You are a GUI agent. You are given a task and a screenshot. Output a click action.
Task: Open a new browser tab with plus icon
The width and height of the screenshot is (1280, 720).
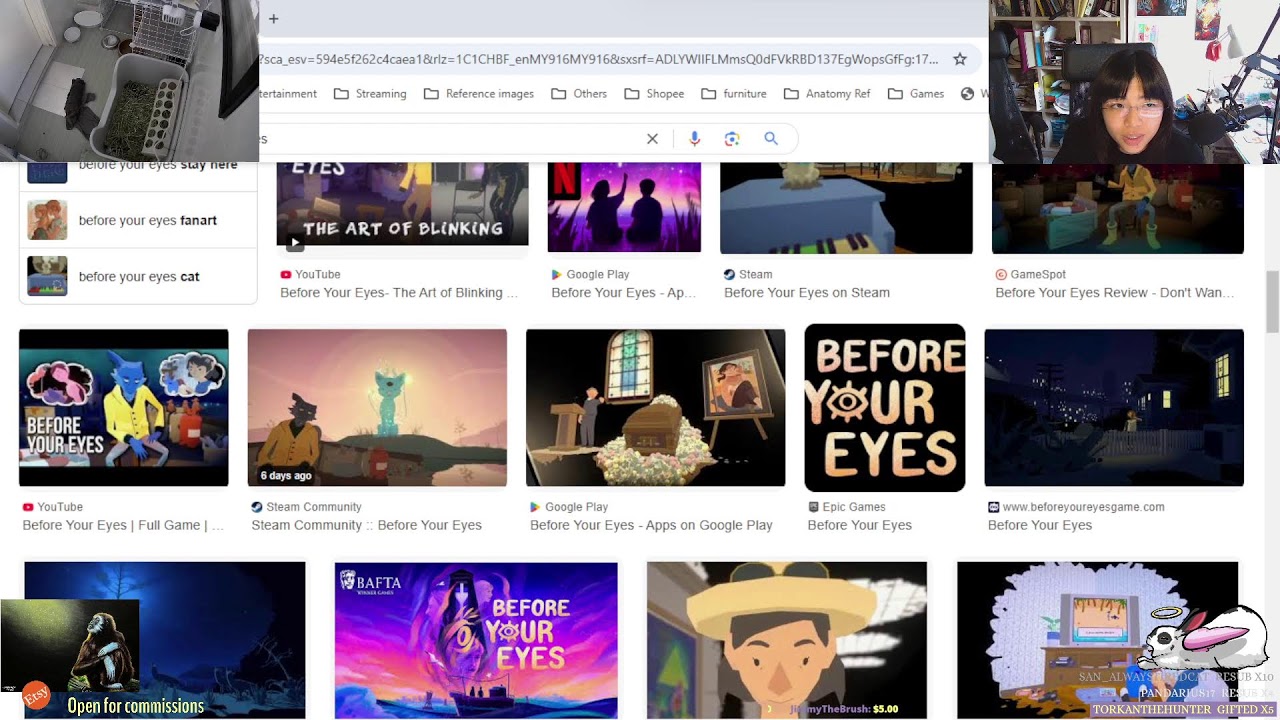click(273, 18)
